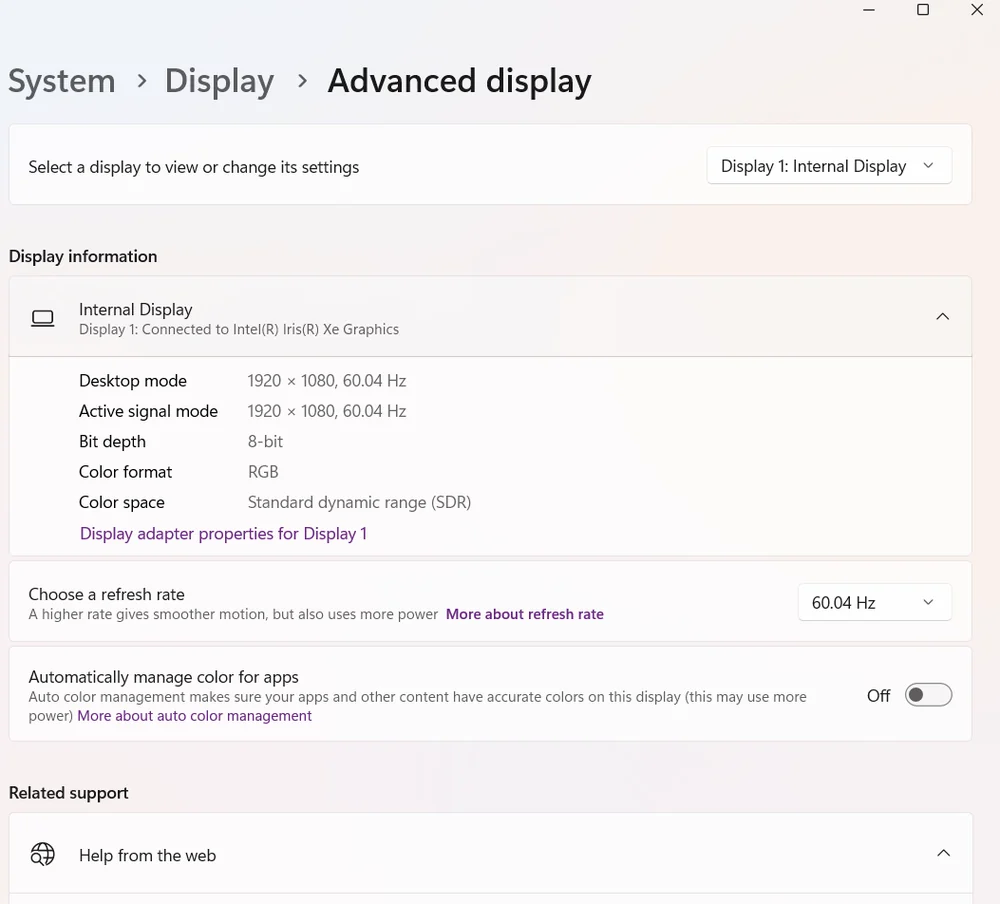Open More about refresh rate link
Screen dimensions: 1000x904
point(524,614)
